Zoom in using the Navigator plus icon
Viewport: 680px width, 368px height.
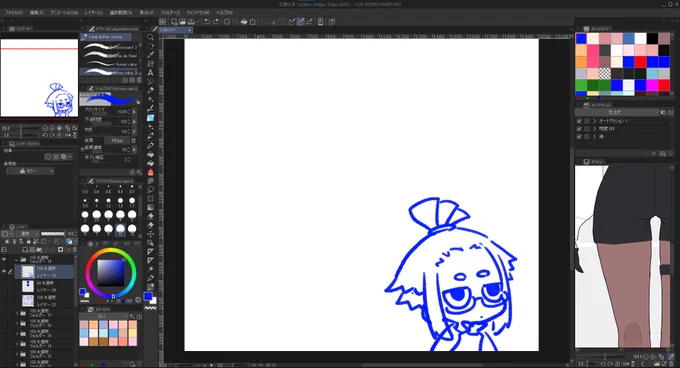(52, 128)
